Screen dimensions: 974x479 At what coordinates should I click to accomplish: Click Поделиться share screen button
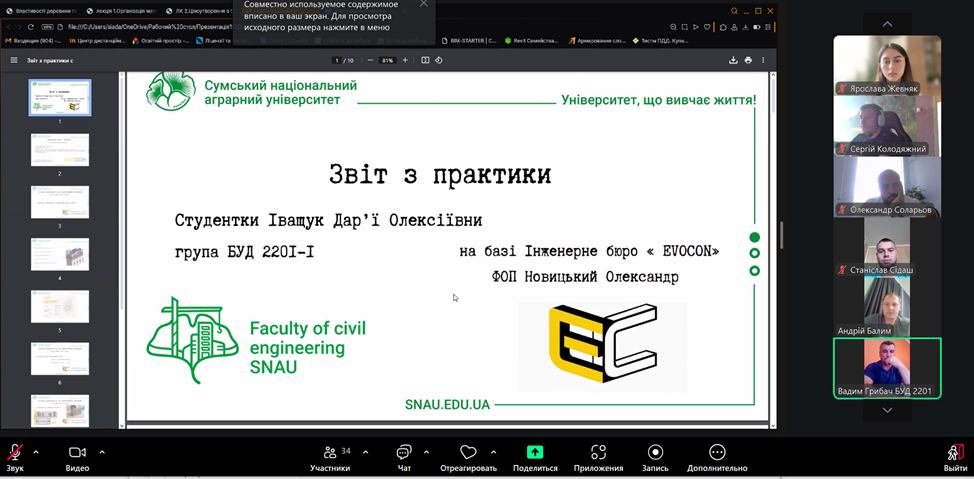coord(535,457)
